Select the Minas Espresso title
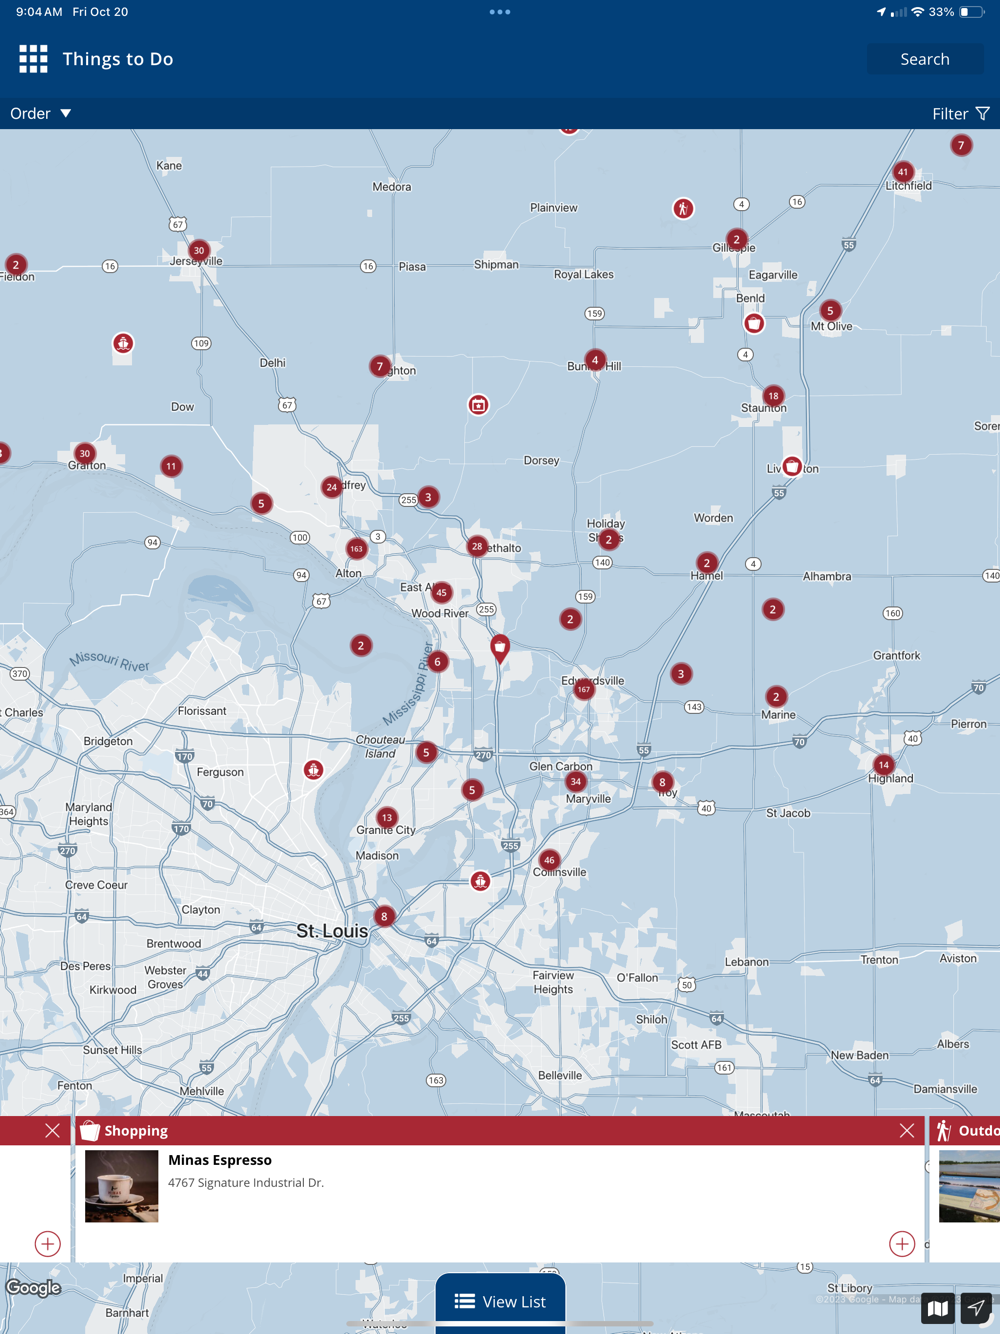The image size is (1000, 1334). 220,1160
